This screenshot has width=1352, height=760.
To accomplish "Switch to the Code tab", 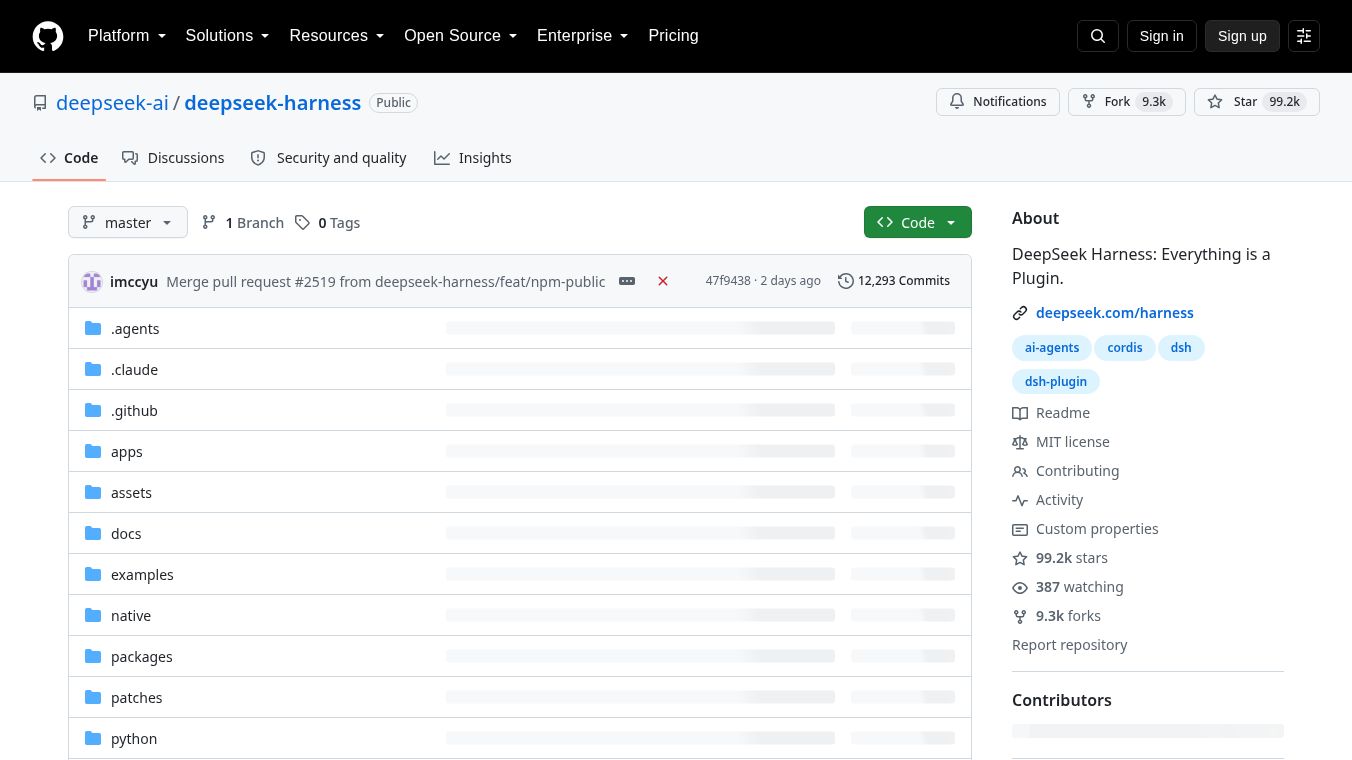I will (69, 158).
